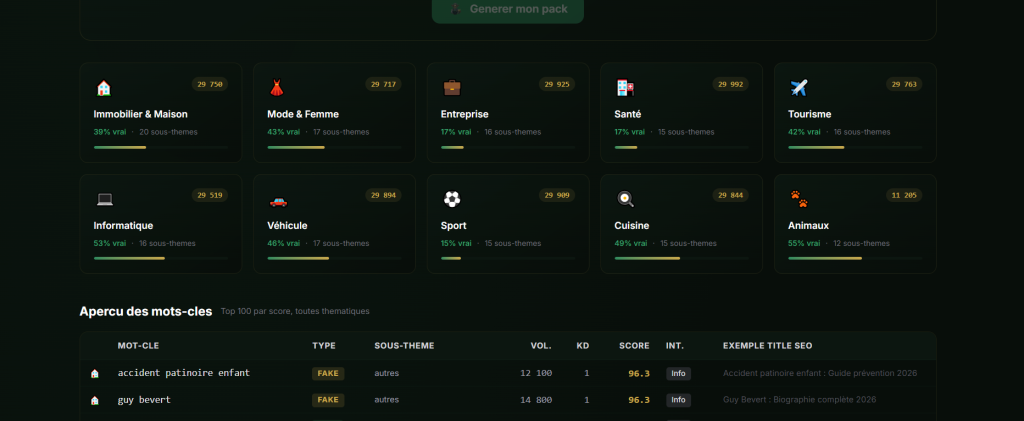Select the red dress Mode & Femme icon
This screenshot has width=1024, height=421.
(277, 87)
